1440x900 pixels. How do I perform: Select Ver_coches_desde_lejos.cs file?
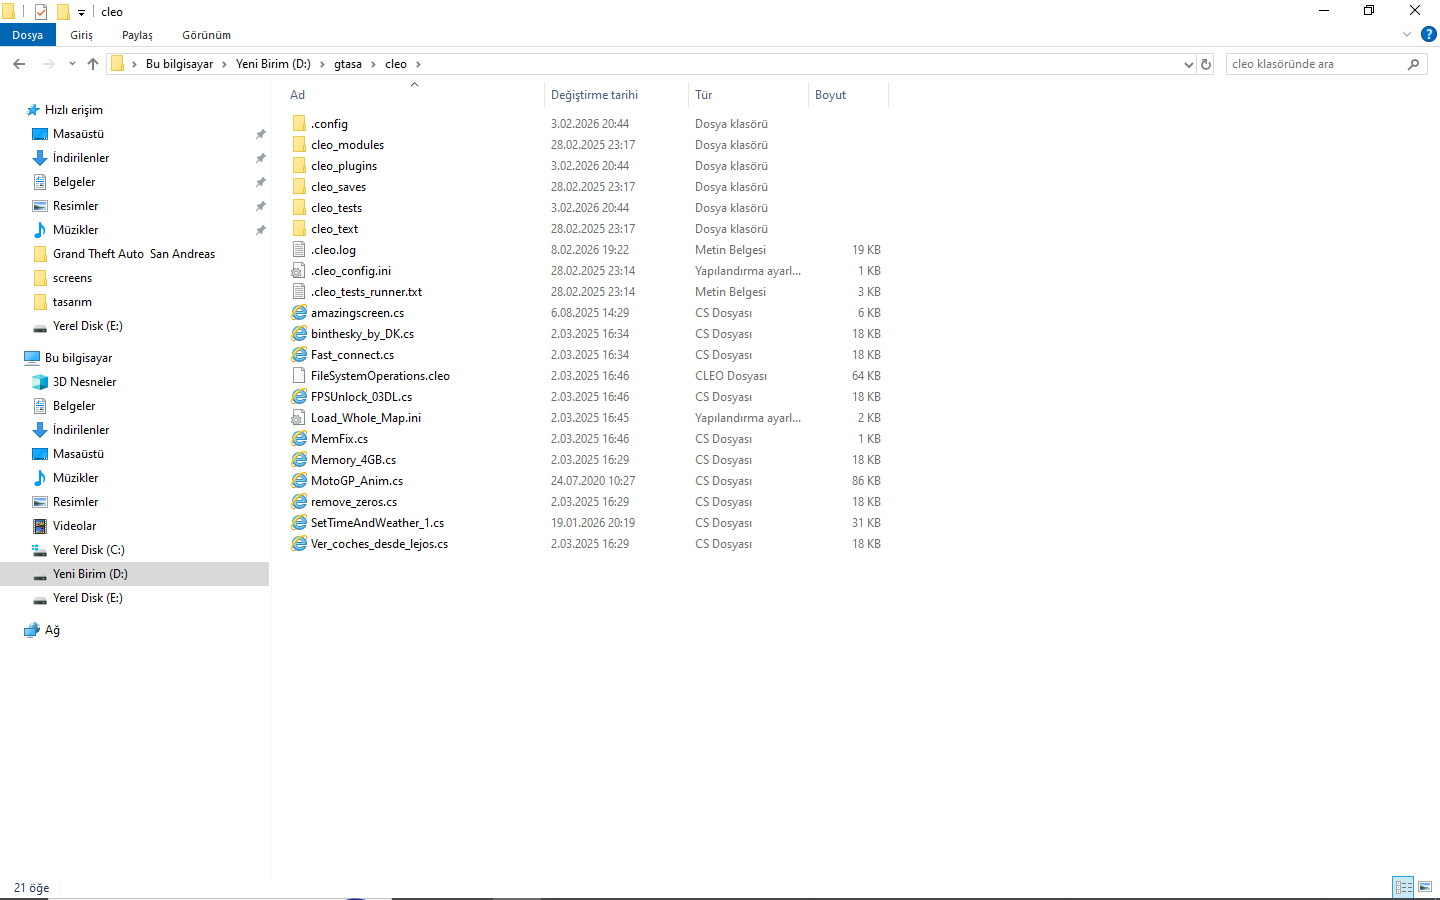(x=379, y=544)
